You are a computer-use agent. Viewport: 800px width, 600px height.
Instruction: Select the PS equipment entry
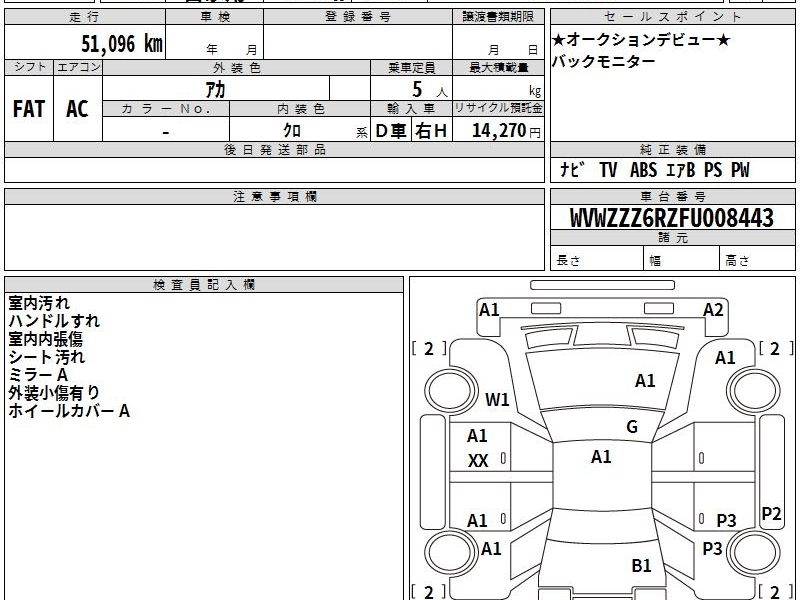[x=713, y=169]
